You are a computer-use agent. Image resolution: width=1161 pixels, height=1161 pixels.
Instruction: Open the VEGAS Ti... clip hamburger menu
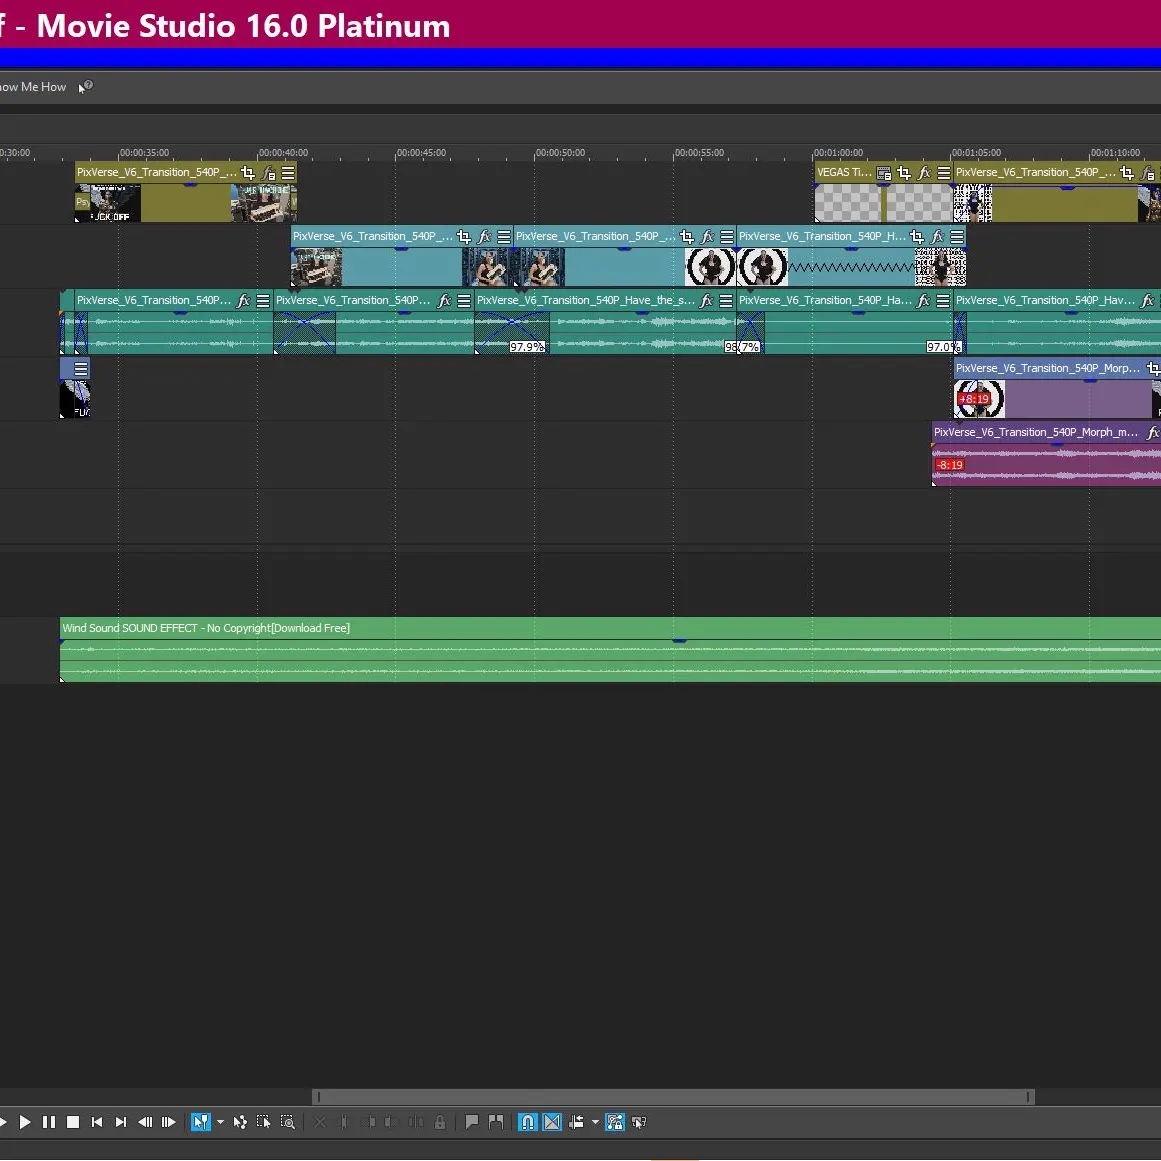(943, 173)
